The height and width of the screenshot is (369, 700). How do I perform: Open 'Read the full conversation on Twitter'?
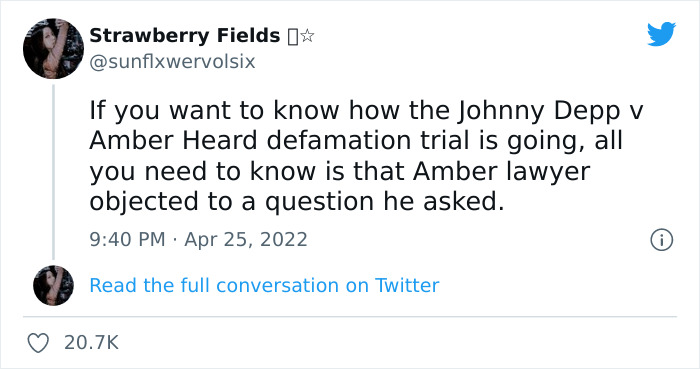(264, 286)
